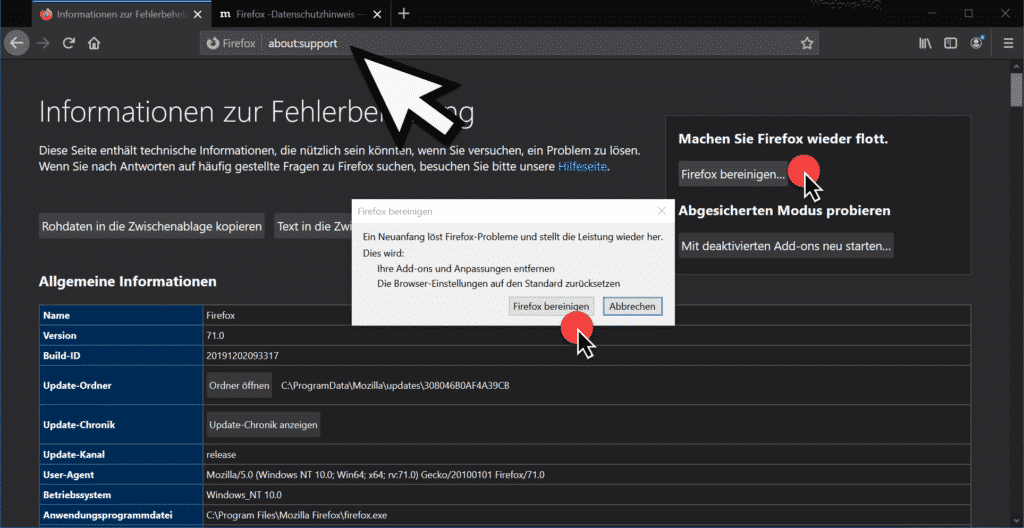Reload the page with the refresh icon
This screenshot has height=528, width=1024.
(x=69, y=44)
